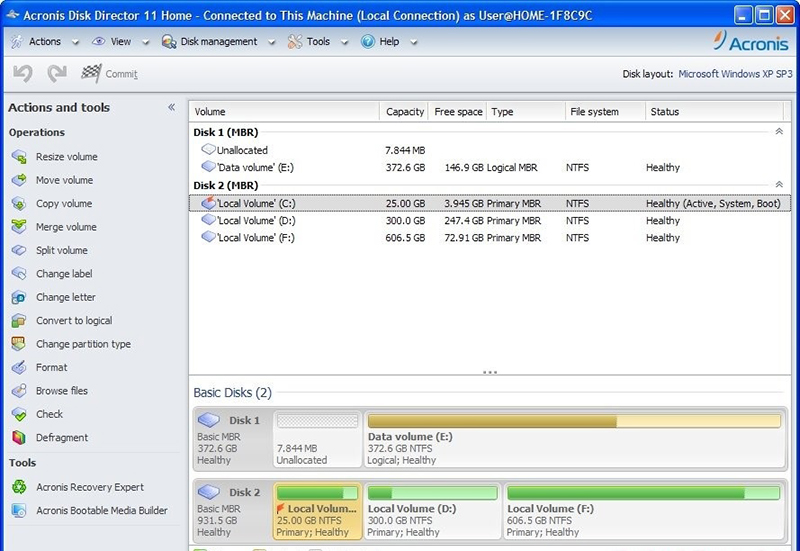Click the Unallocated volume icon in list
Screen dimensions: 800x551
208,149
